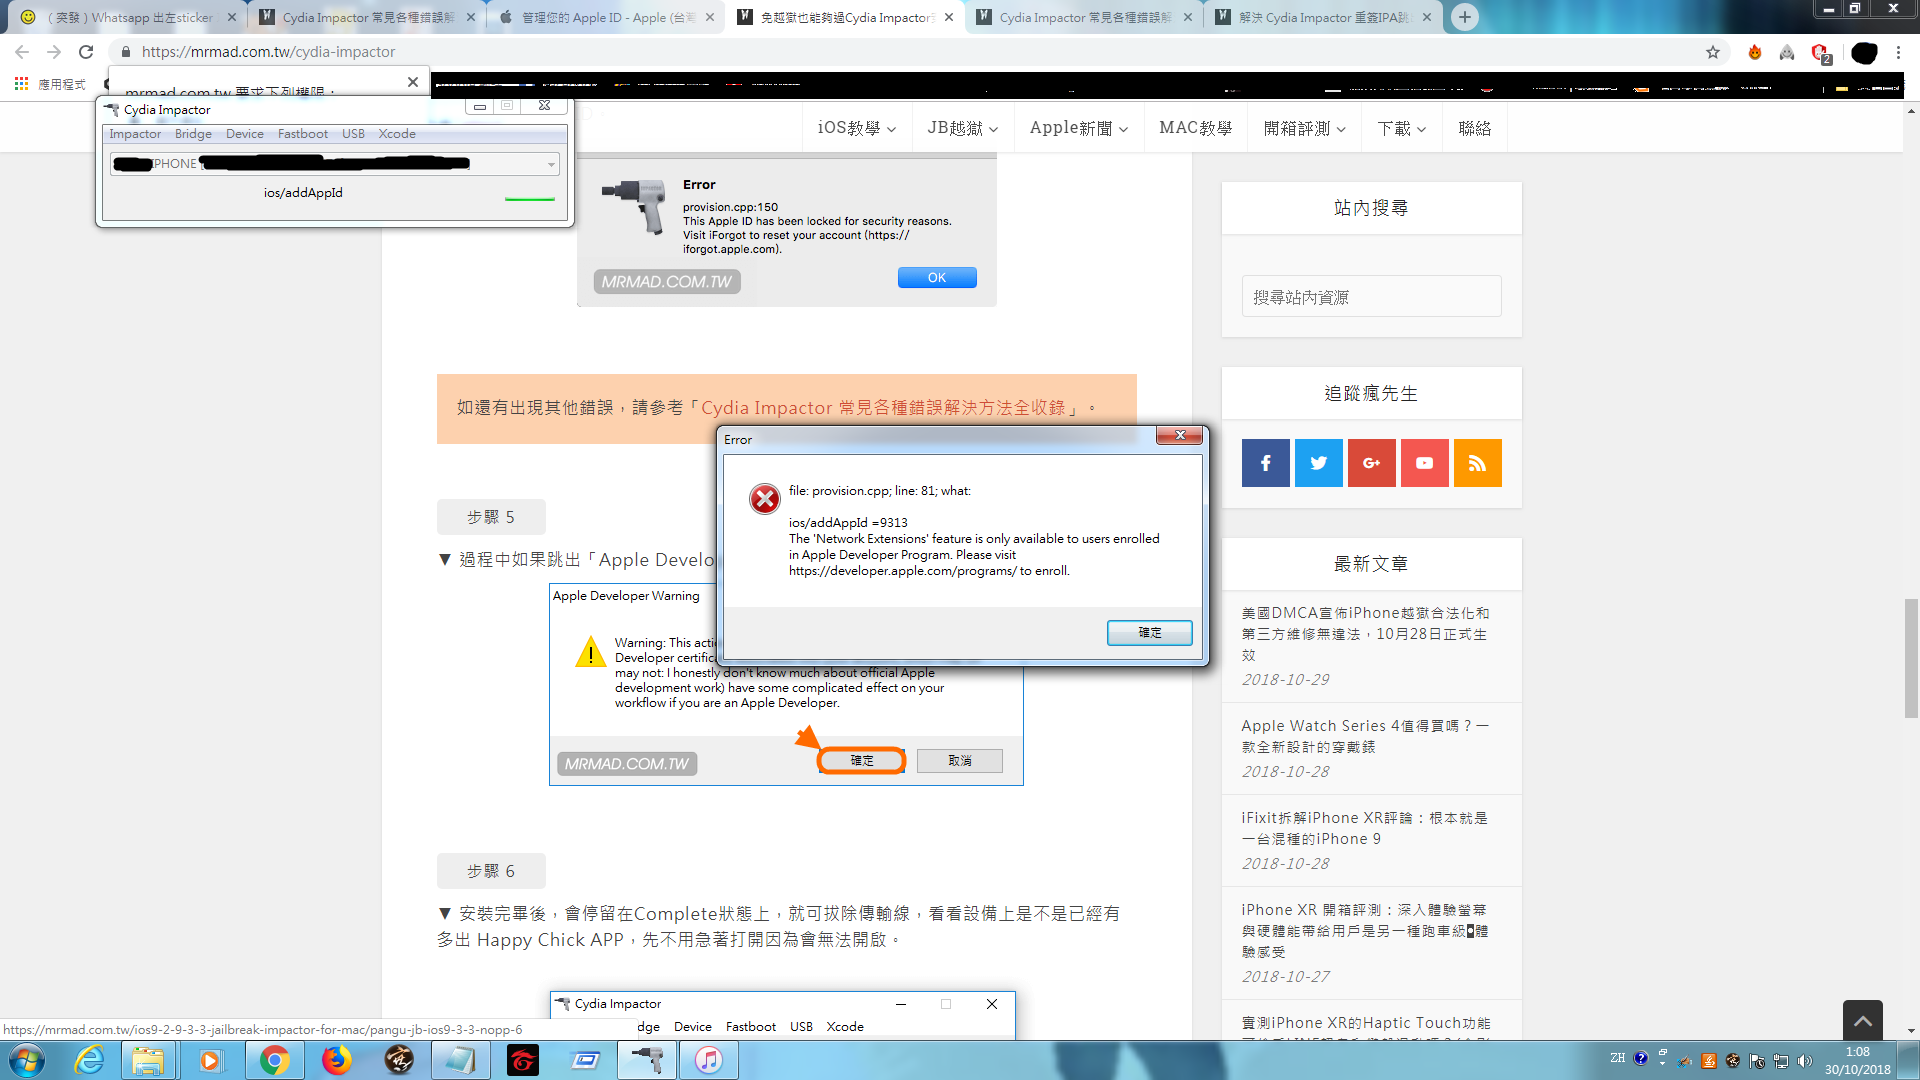
Task: Reload the page in Chrome
Action: (86, 52)
